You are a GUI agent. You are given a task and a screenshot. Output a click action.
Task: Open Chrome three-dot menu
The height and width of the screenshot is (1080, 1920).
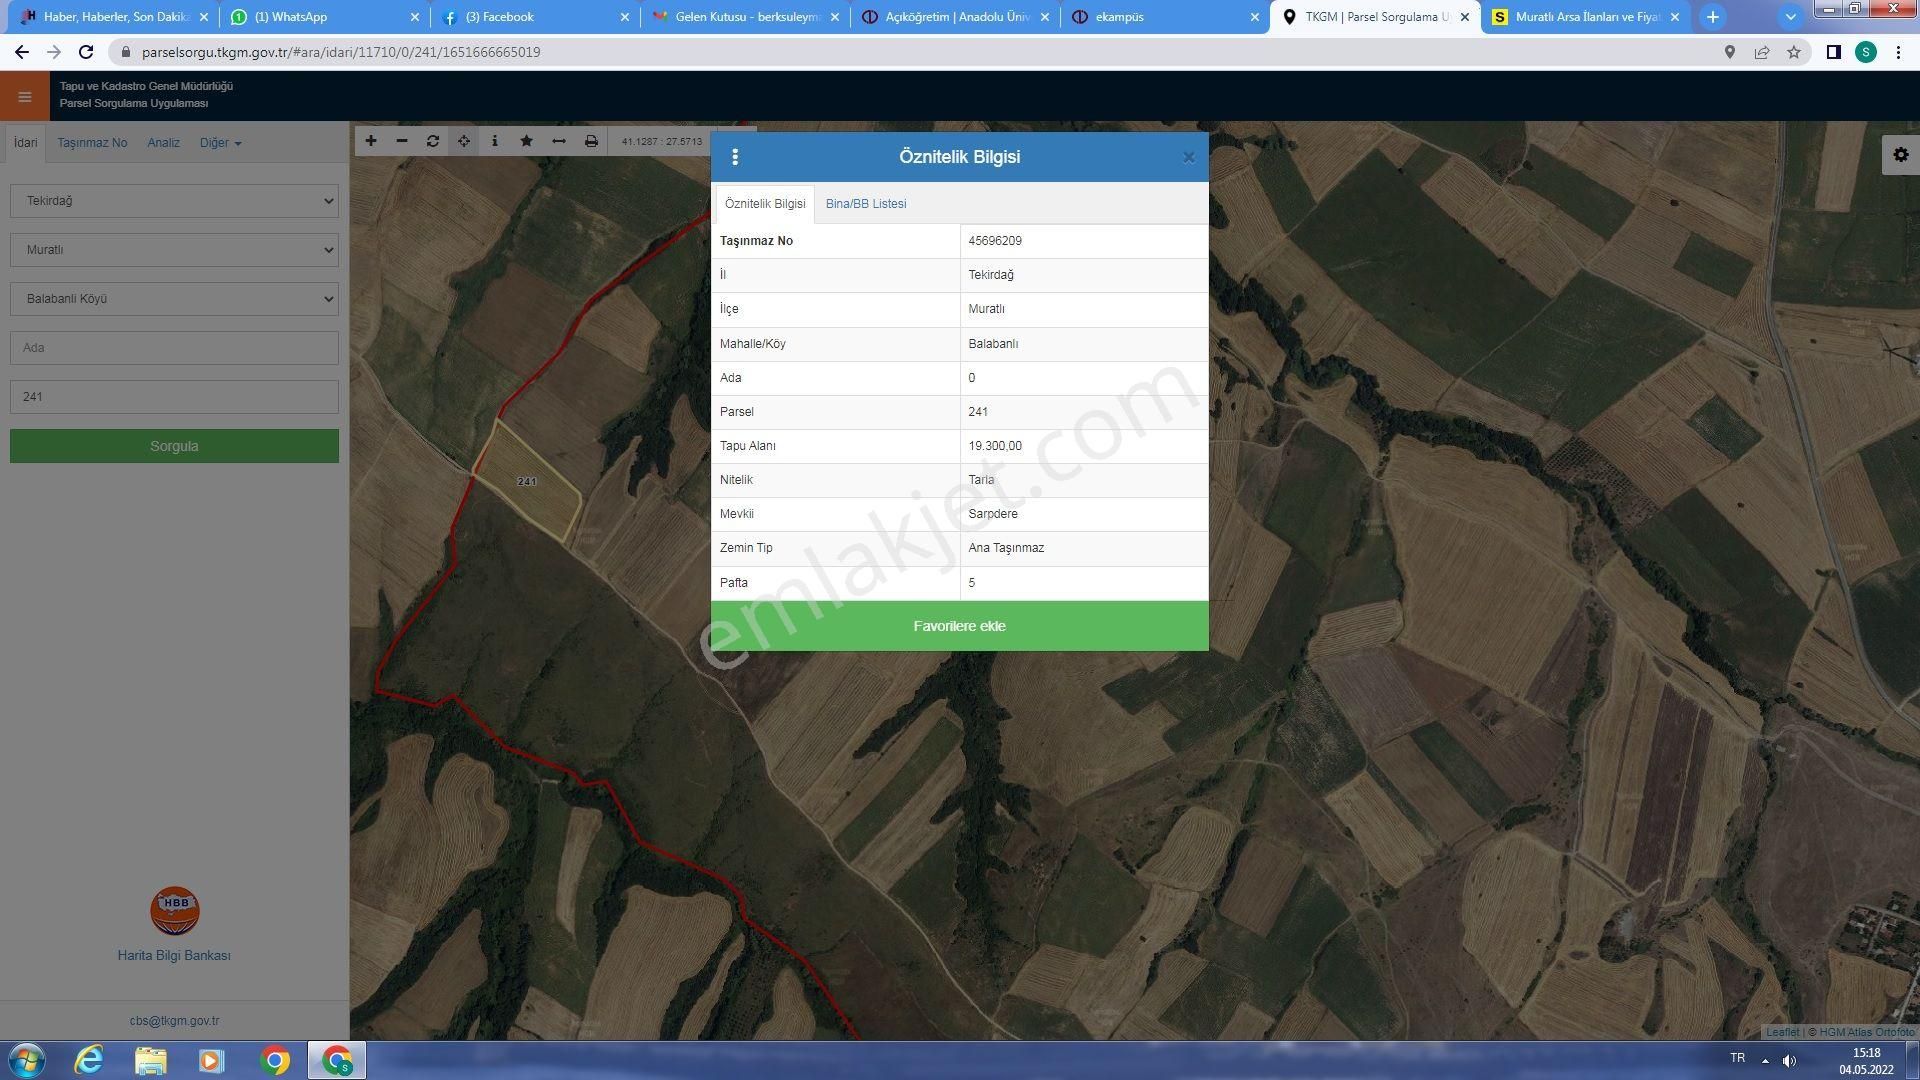point(1898,52)
